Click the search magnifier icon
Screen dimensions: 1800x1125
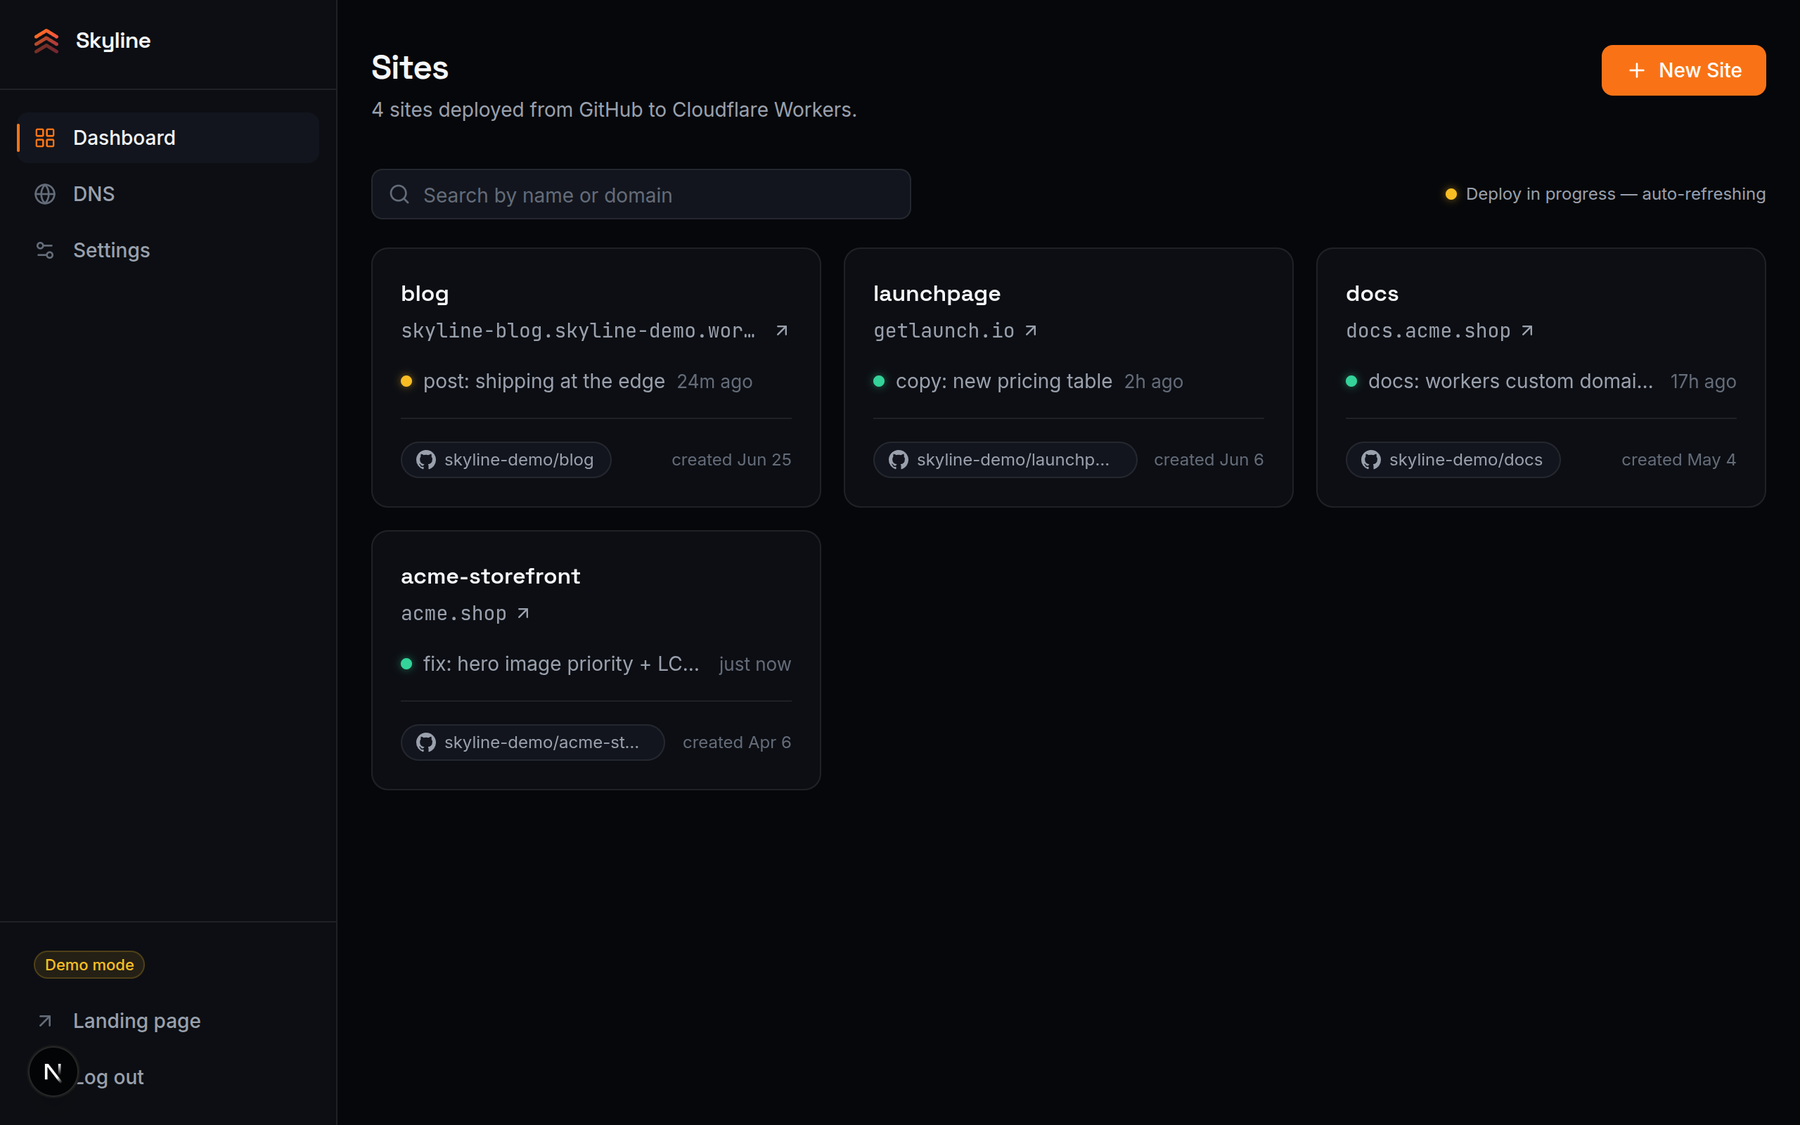(399, 194)
